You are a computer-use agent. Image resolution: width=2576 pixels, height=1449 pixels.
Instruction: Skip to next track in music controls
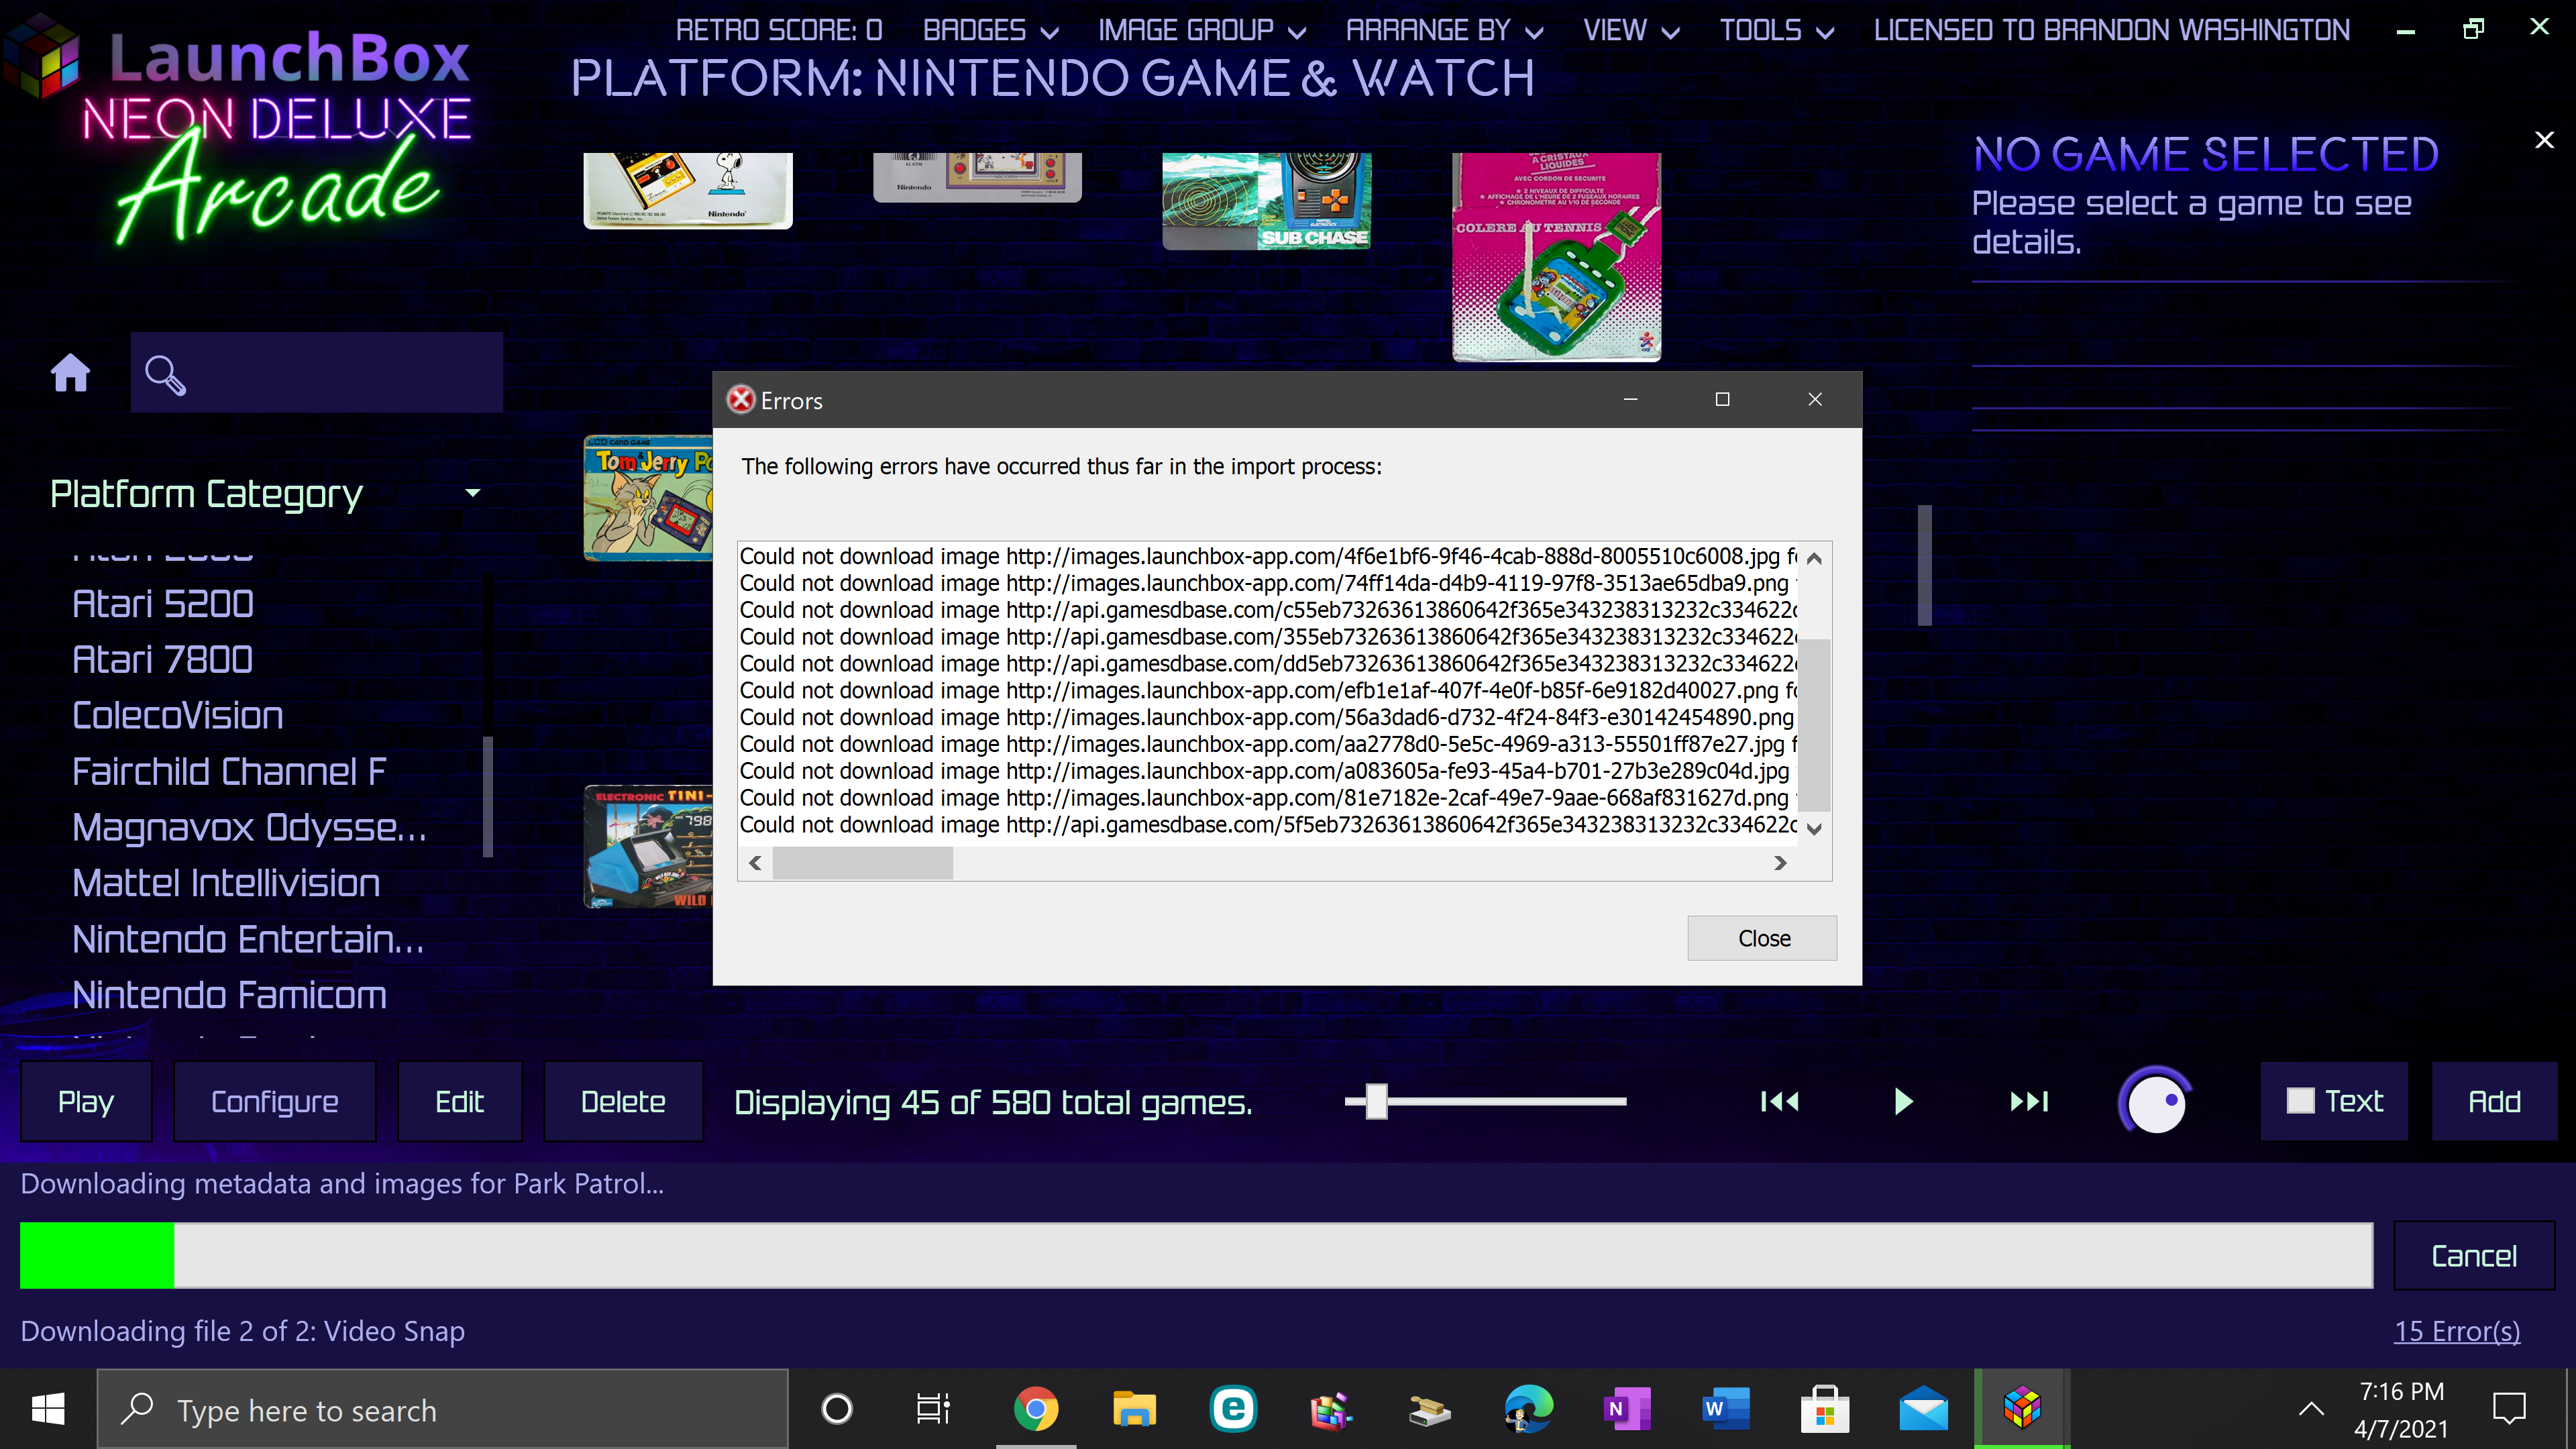(x=2029, y=1101)
